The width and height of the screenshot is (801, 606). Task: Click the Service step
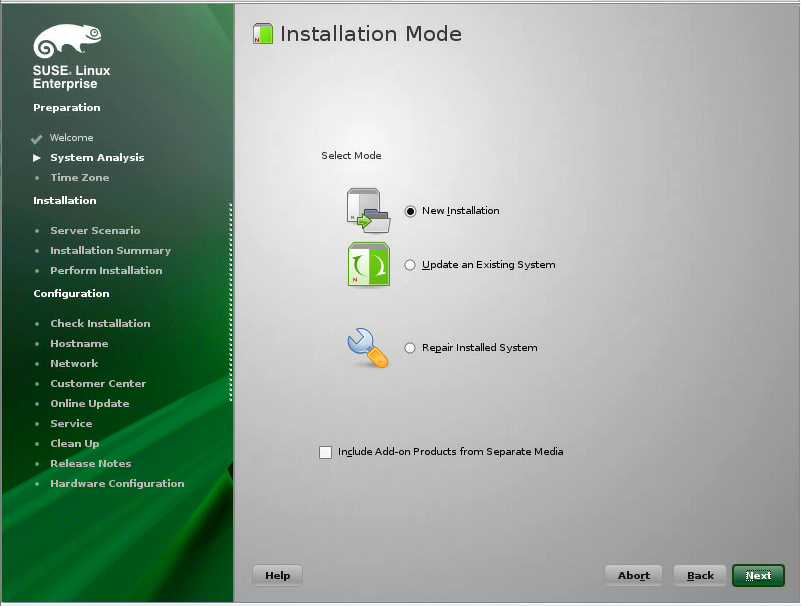[71, 423]
